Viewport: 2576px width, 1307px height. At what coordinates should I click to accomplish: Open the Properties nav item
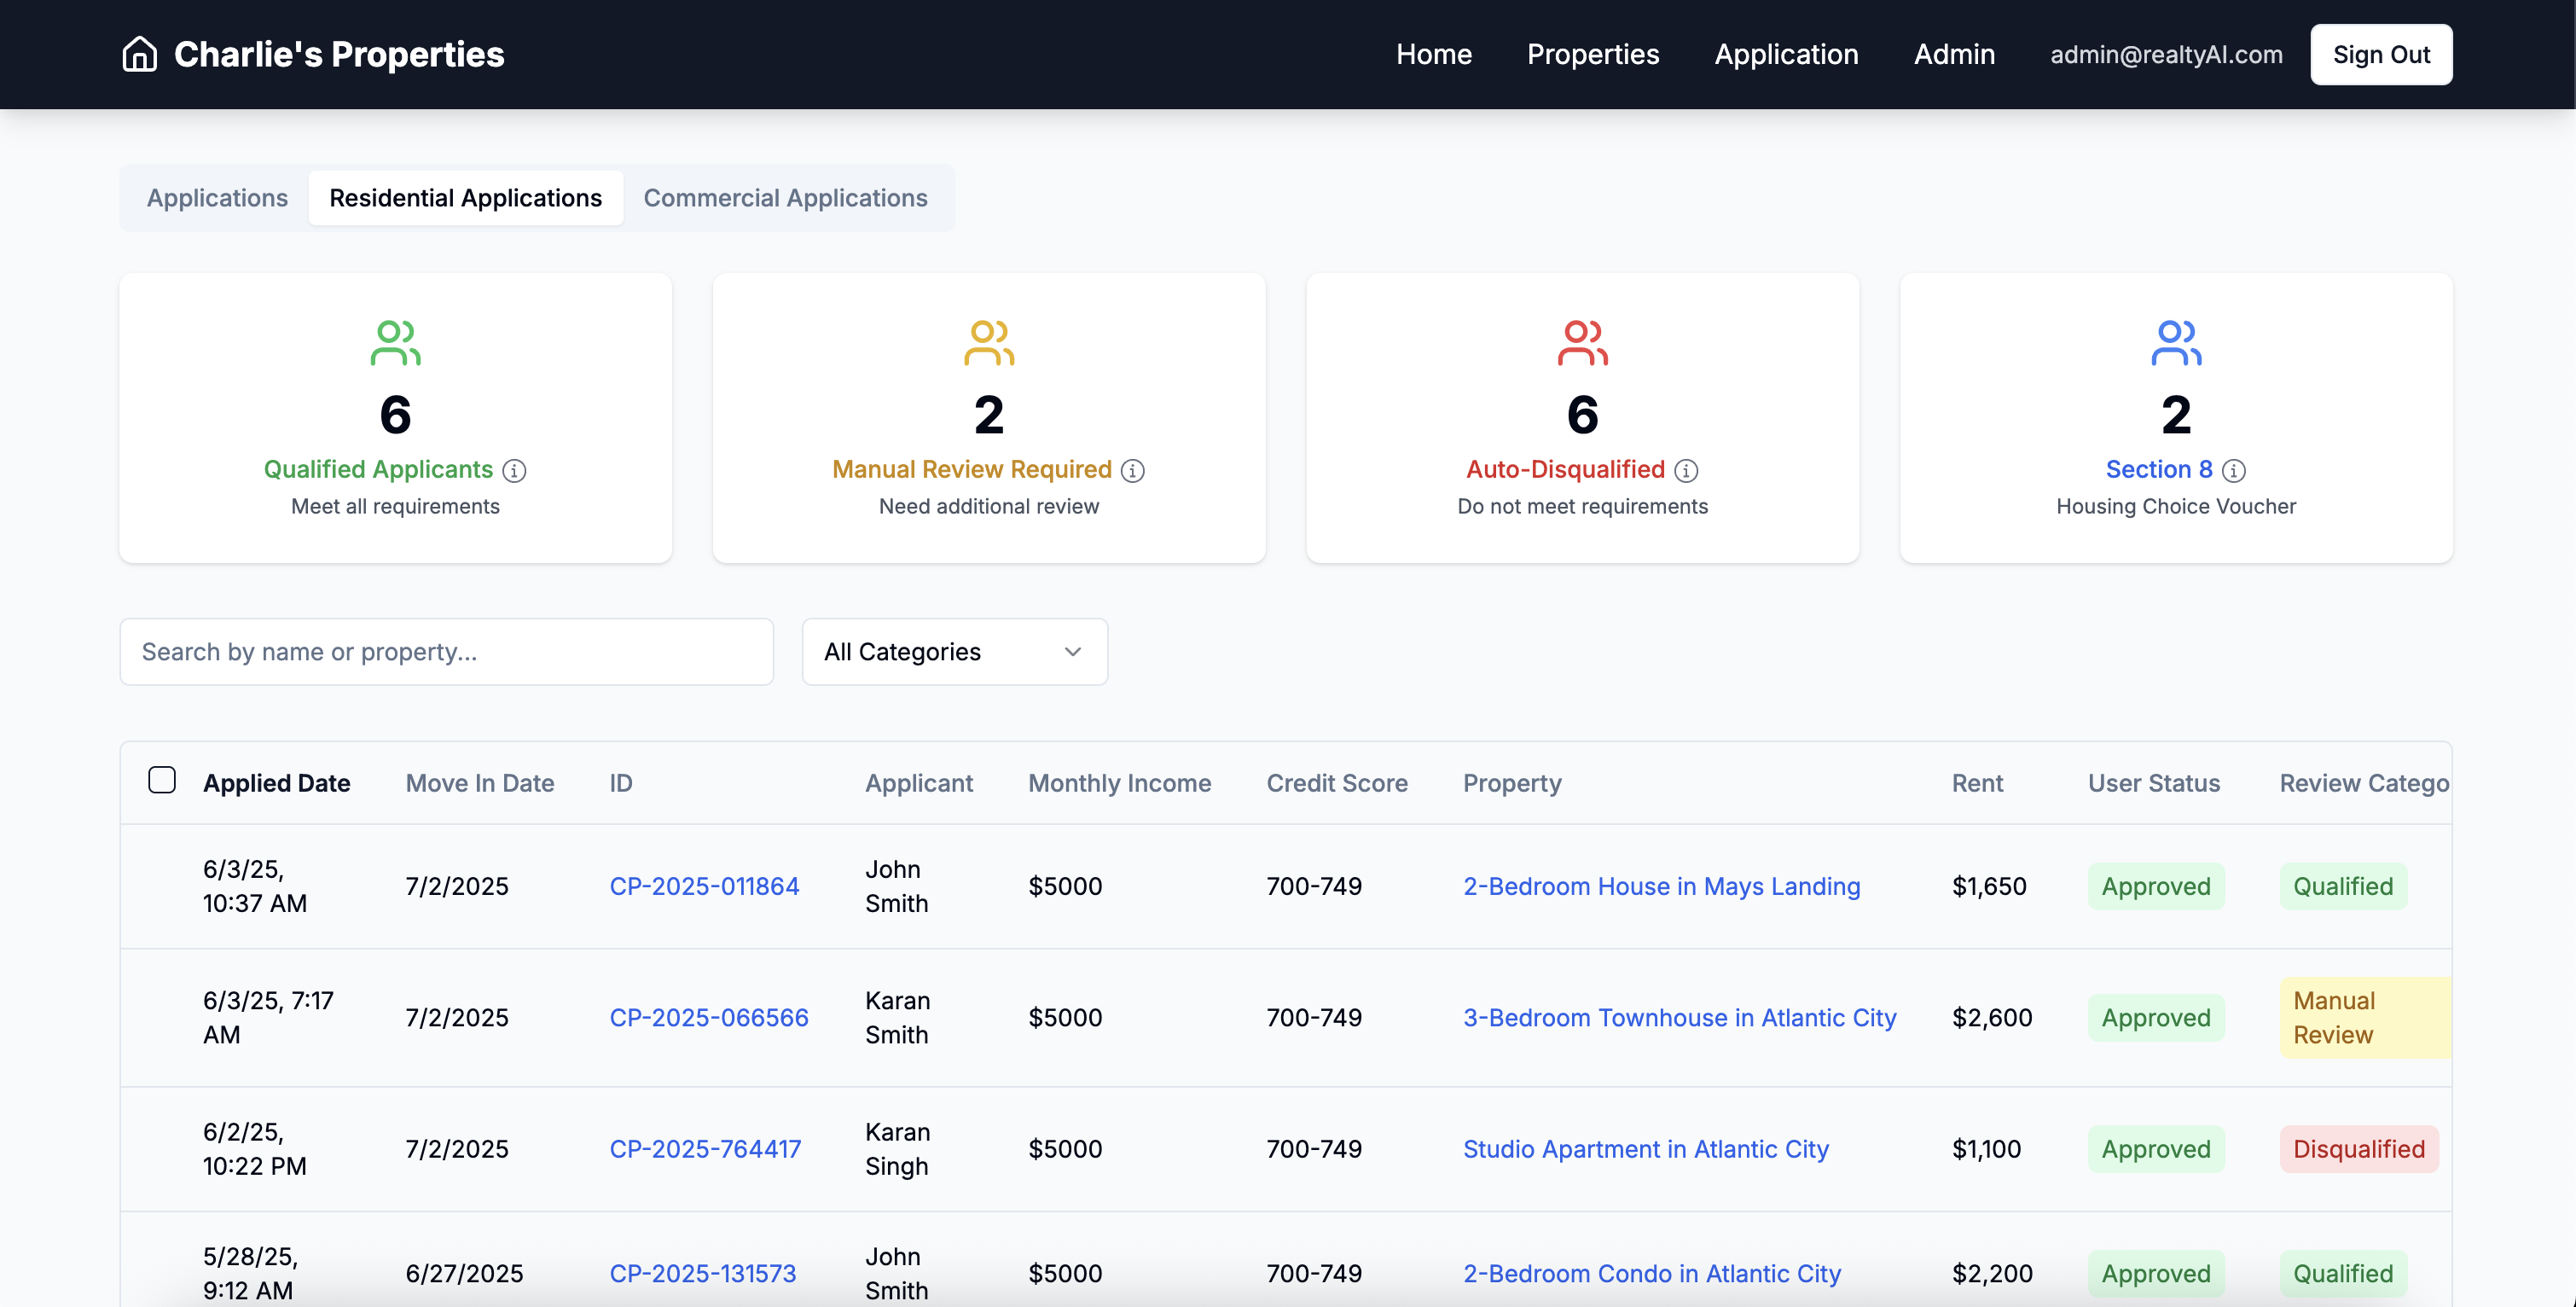tap(1593, 54)
